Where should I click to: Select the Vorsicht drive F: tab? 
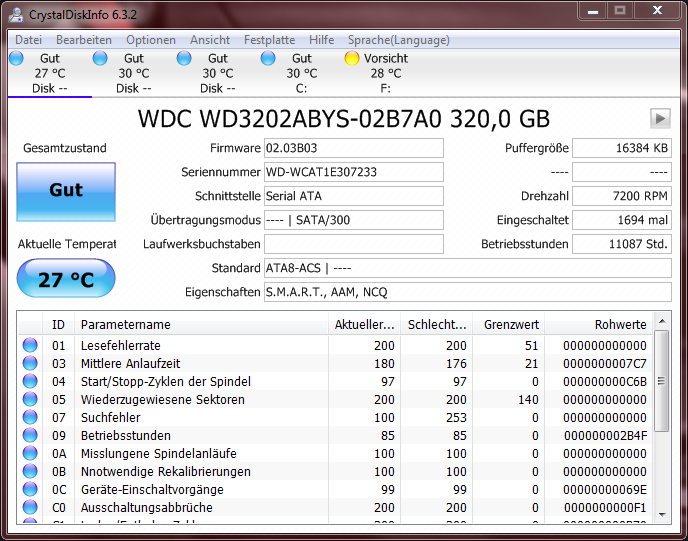385,73
